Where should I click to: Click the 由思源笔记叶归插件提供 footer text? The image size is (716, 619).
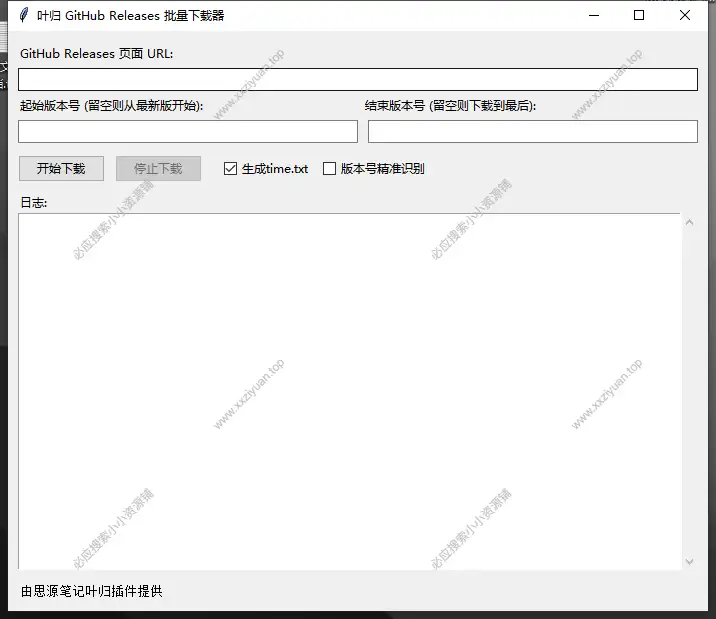(91, 591)
